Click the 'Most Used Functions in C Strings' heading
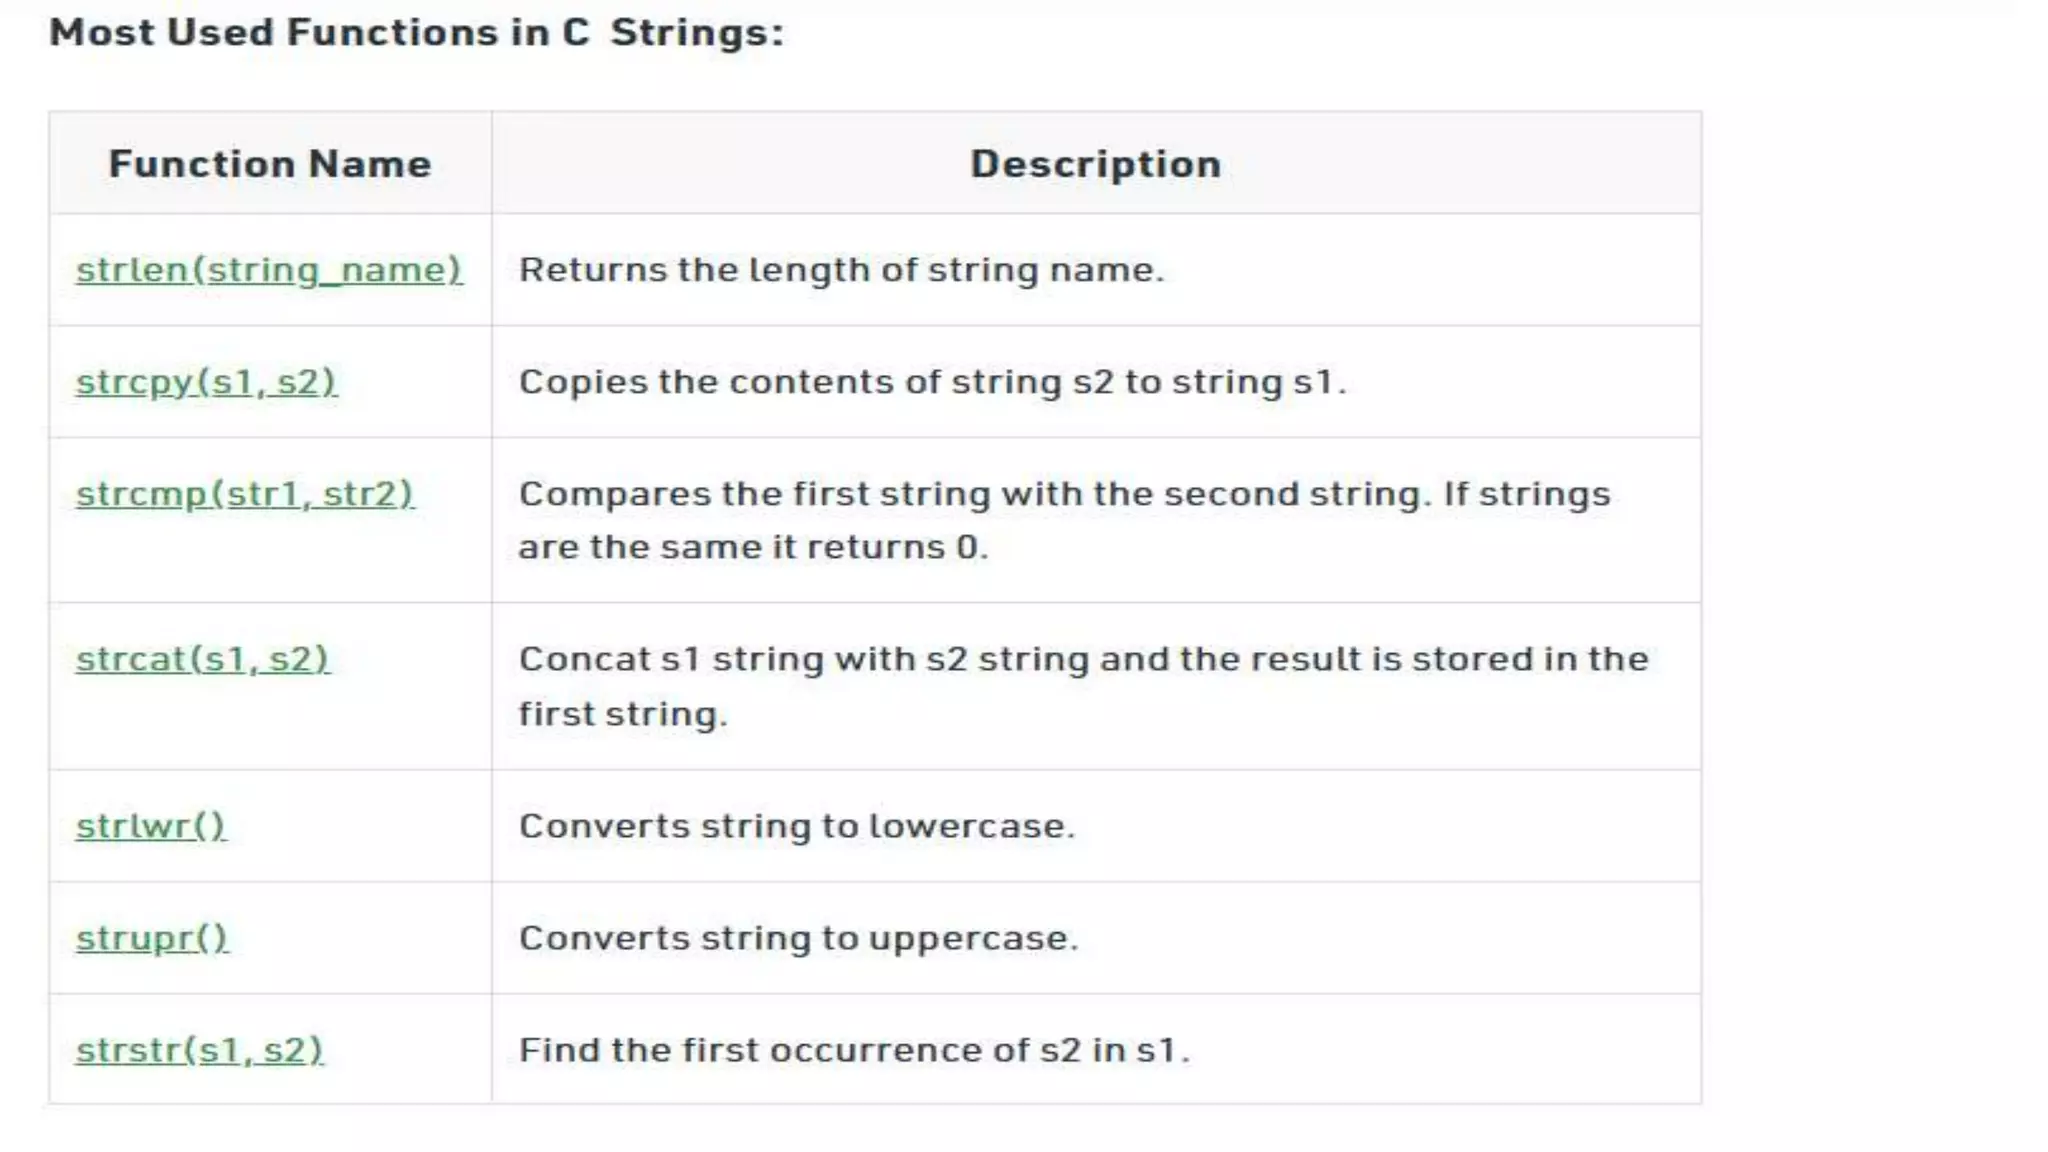The height and width of the screenshot is (1152, 2048). coord(416,33)
